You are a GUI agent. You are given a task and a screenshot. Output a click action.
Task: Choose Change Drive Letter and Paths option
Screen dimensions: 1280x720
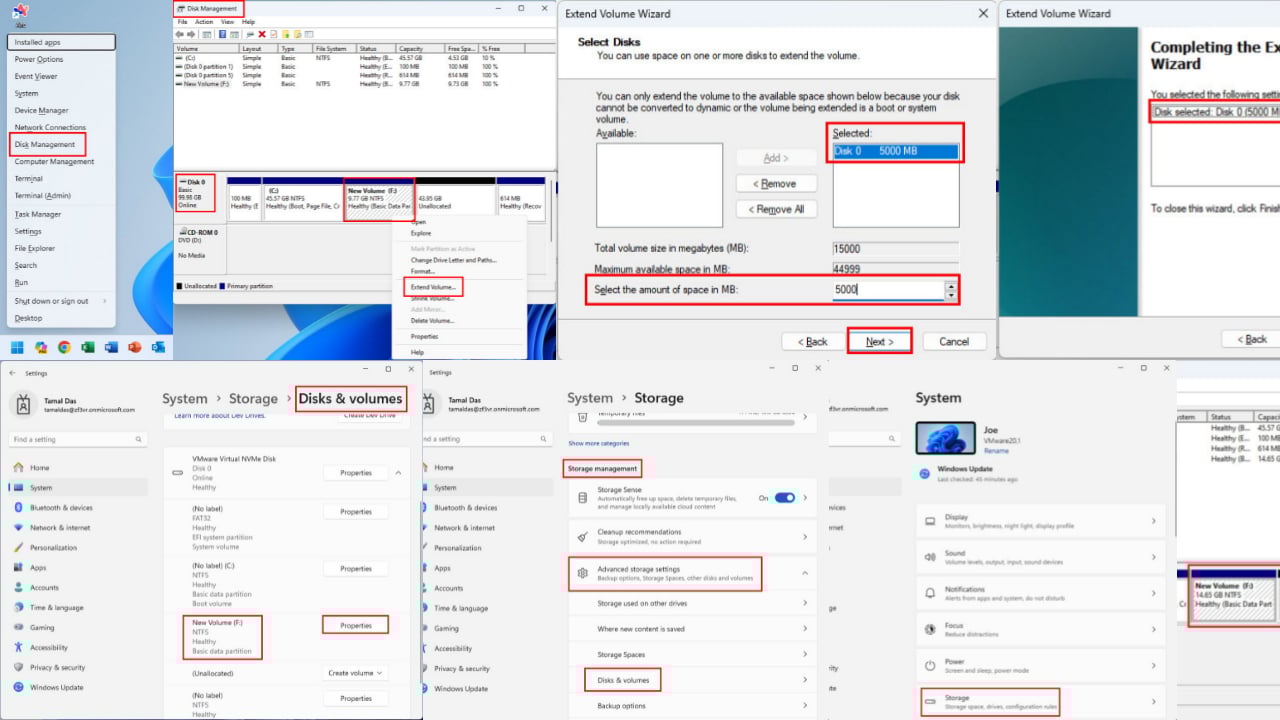click(x=453, y=260)
